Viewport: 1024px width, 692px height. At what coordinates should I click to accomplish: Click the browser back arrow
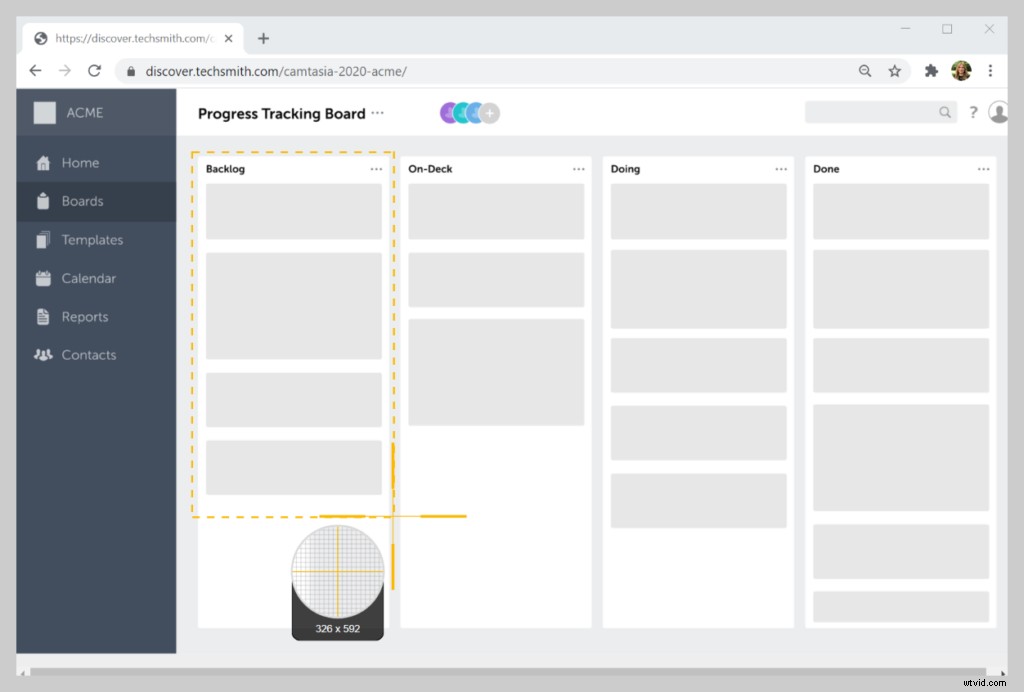[36, 71]
